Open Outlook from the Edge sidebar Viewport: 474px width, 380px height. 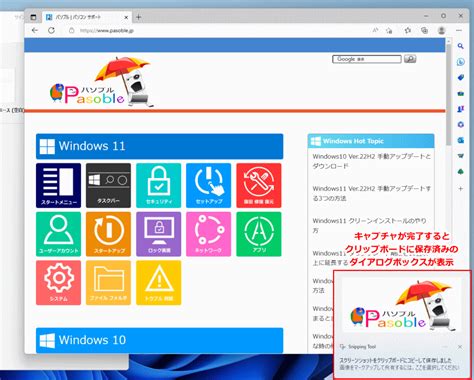461,140
